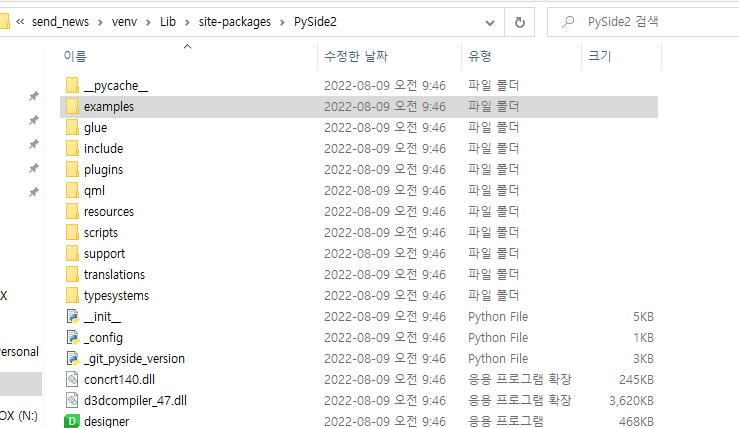
Task: Select the examples folder icon
Action: coord(72,107)
